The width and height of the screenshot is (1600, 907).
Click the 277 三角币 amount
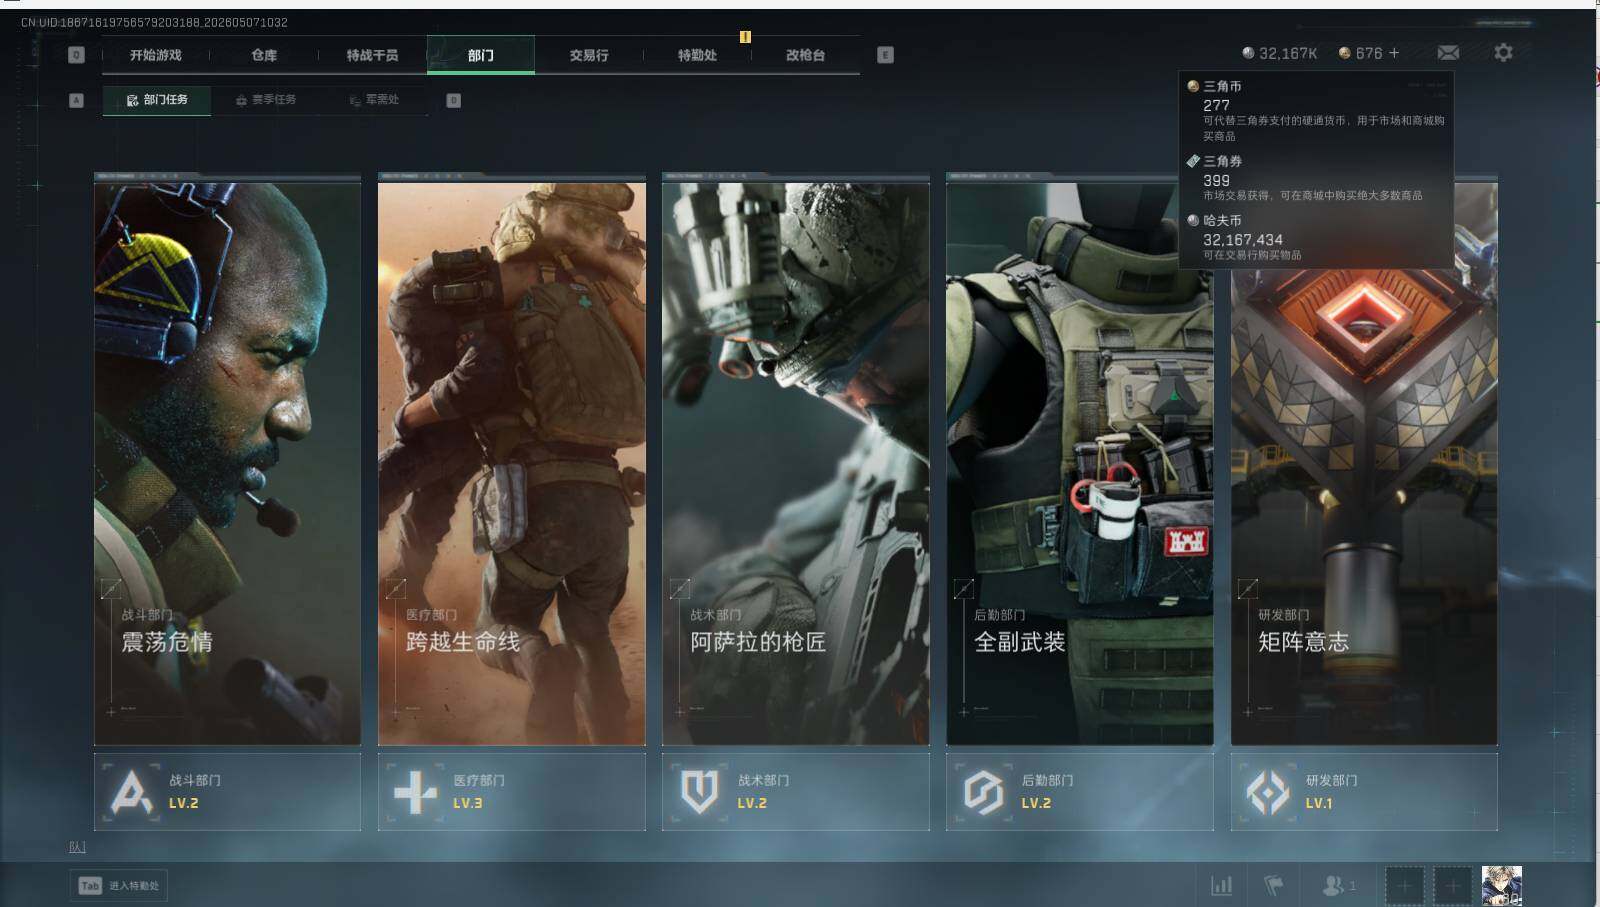click(1216, 105)
